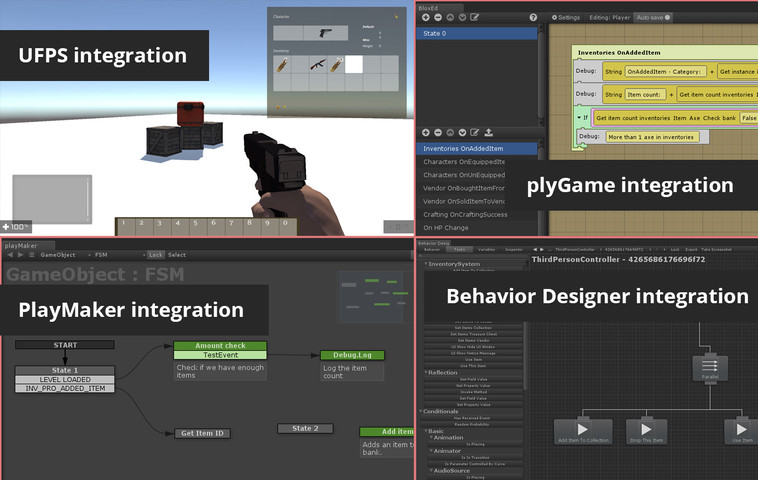This screenshot has width=758, height=480.
Task: Select the START node in playMaker graph
Action: pos(65,345)
